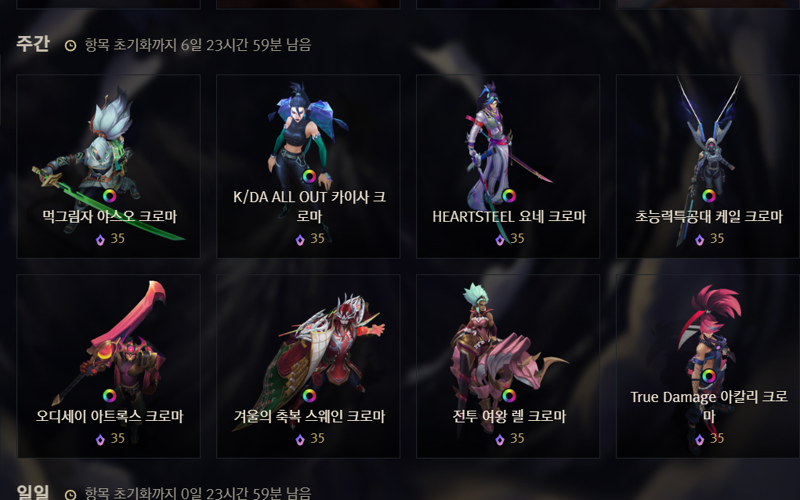Image resolution: width=800 pixels, height=500 pixels.
Task: Click 35 price on 겨울의 축복 스웨인 크로마
Action: 317,438
